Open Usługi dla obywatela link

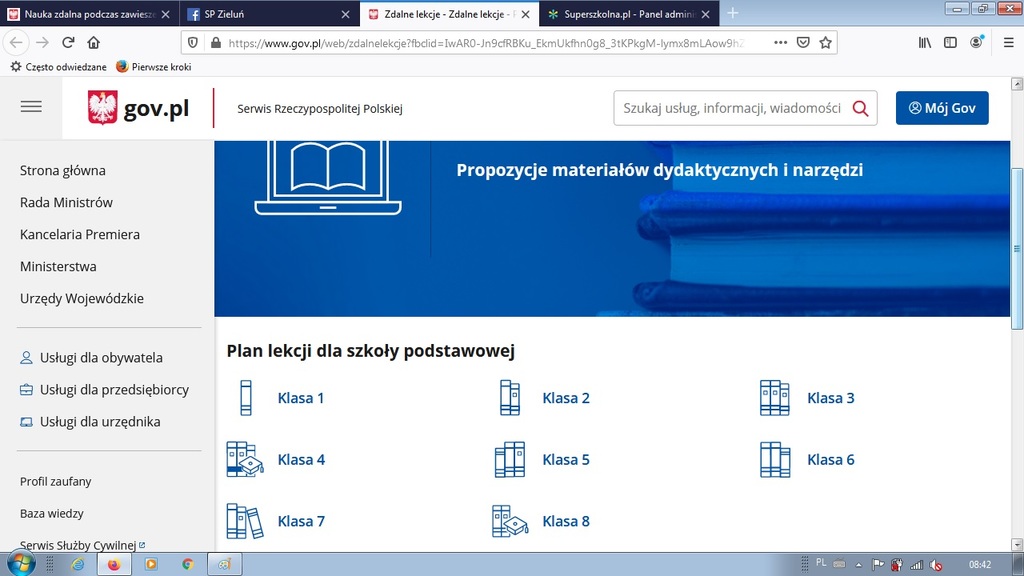pyautogui.click(x=101, y=357)
